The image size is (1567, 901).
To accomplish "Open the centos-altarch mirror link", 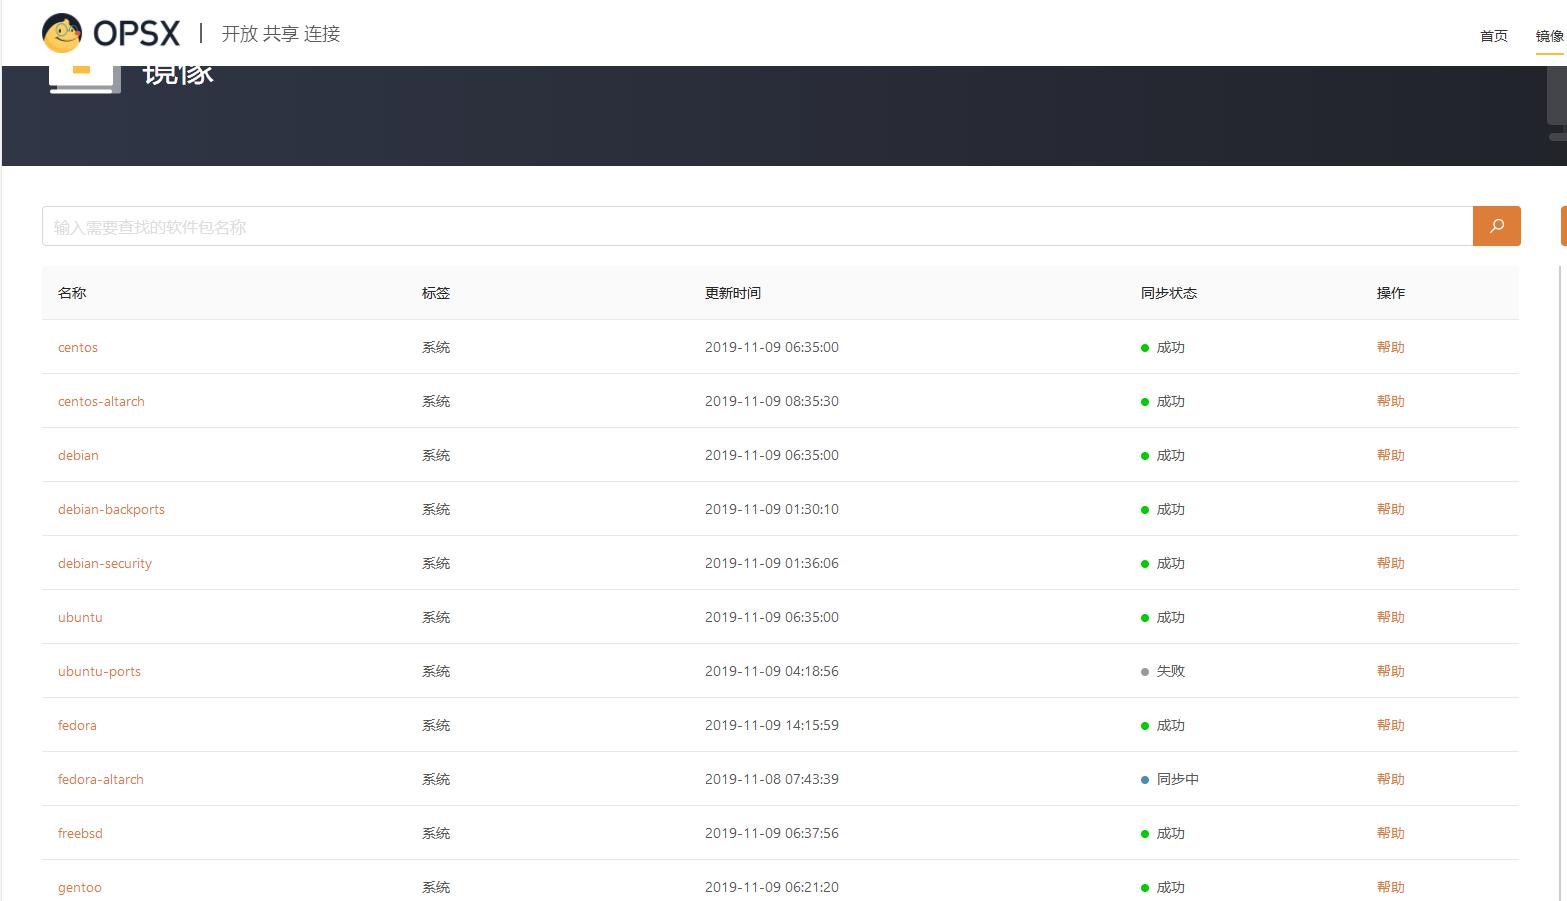I will point(101,402).
